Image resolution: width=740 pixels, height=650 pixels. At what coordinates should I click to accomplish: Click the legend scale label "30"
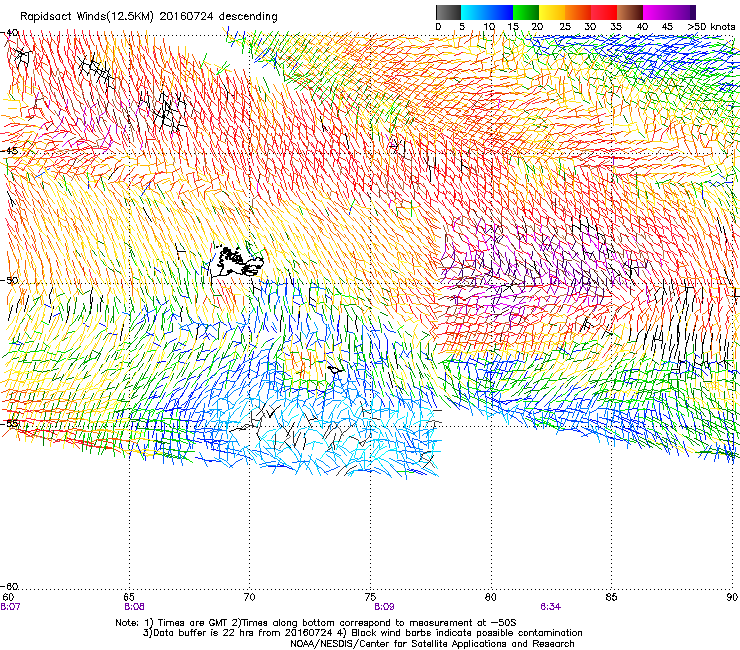590,27
